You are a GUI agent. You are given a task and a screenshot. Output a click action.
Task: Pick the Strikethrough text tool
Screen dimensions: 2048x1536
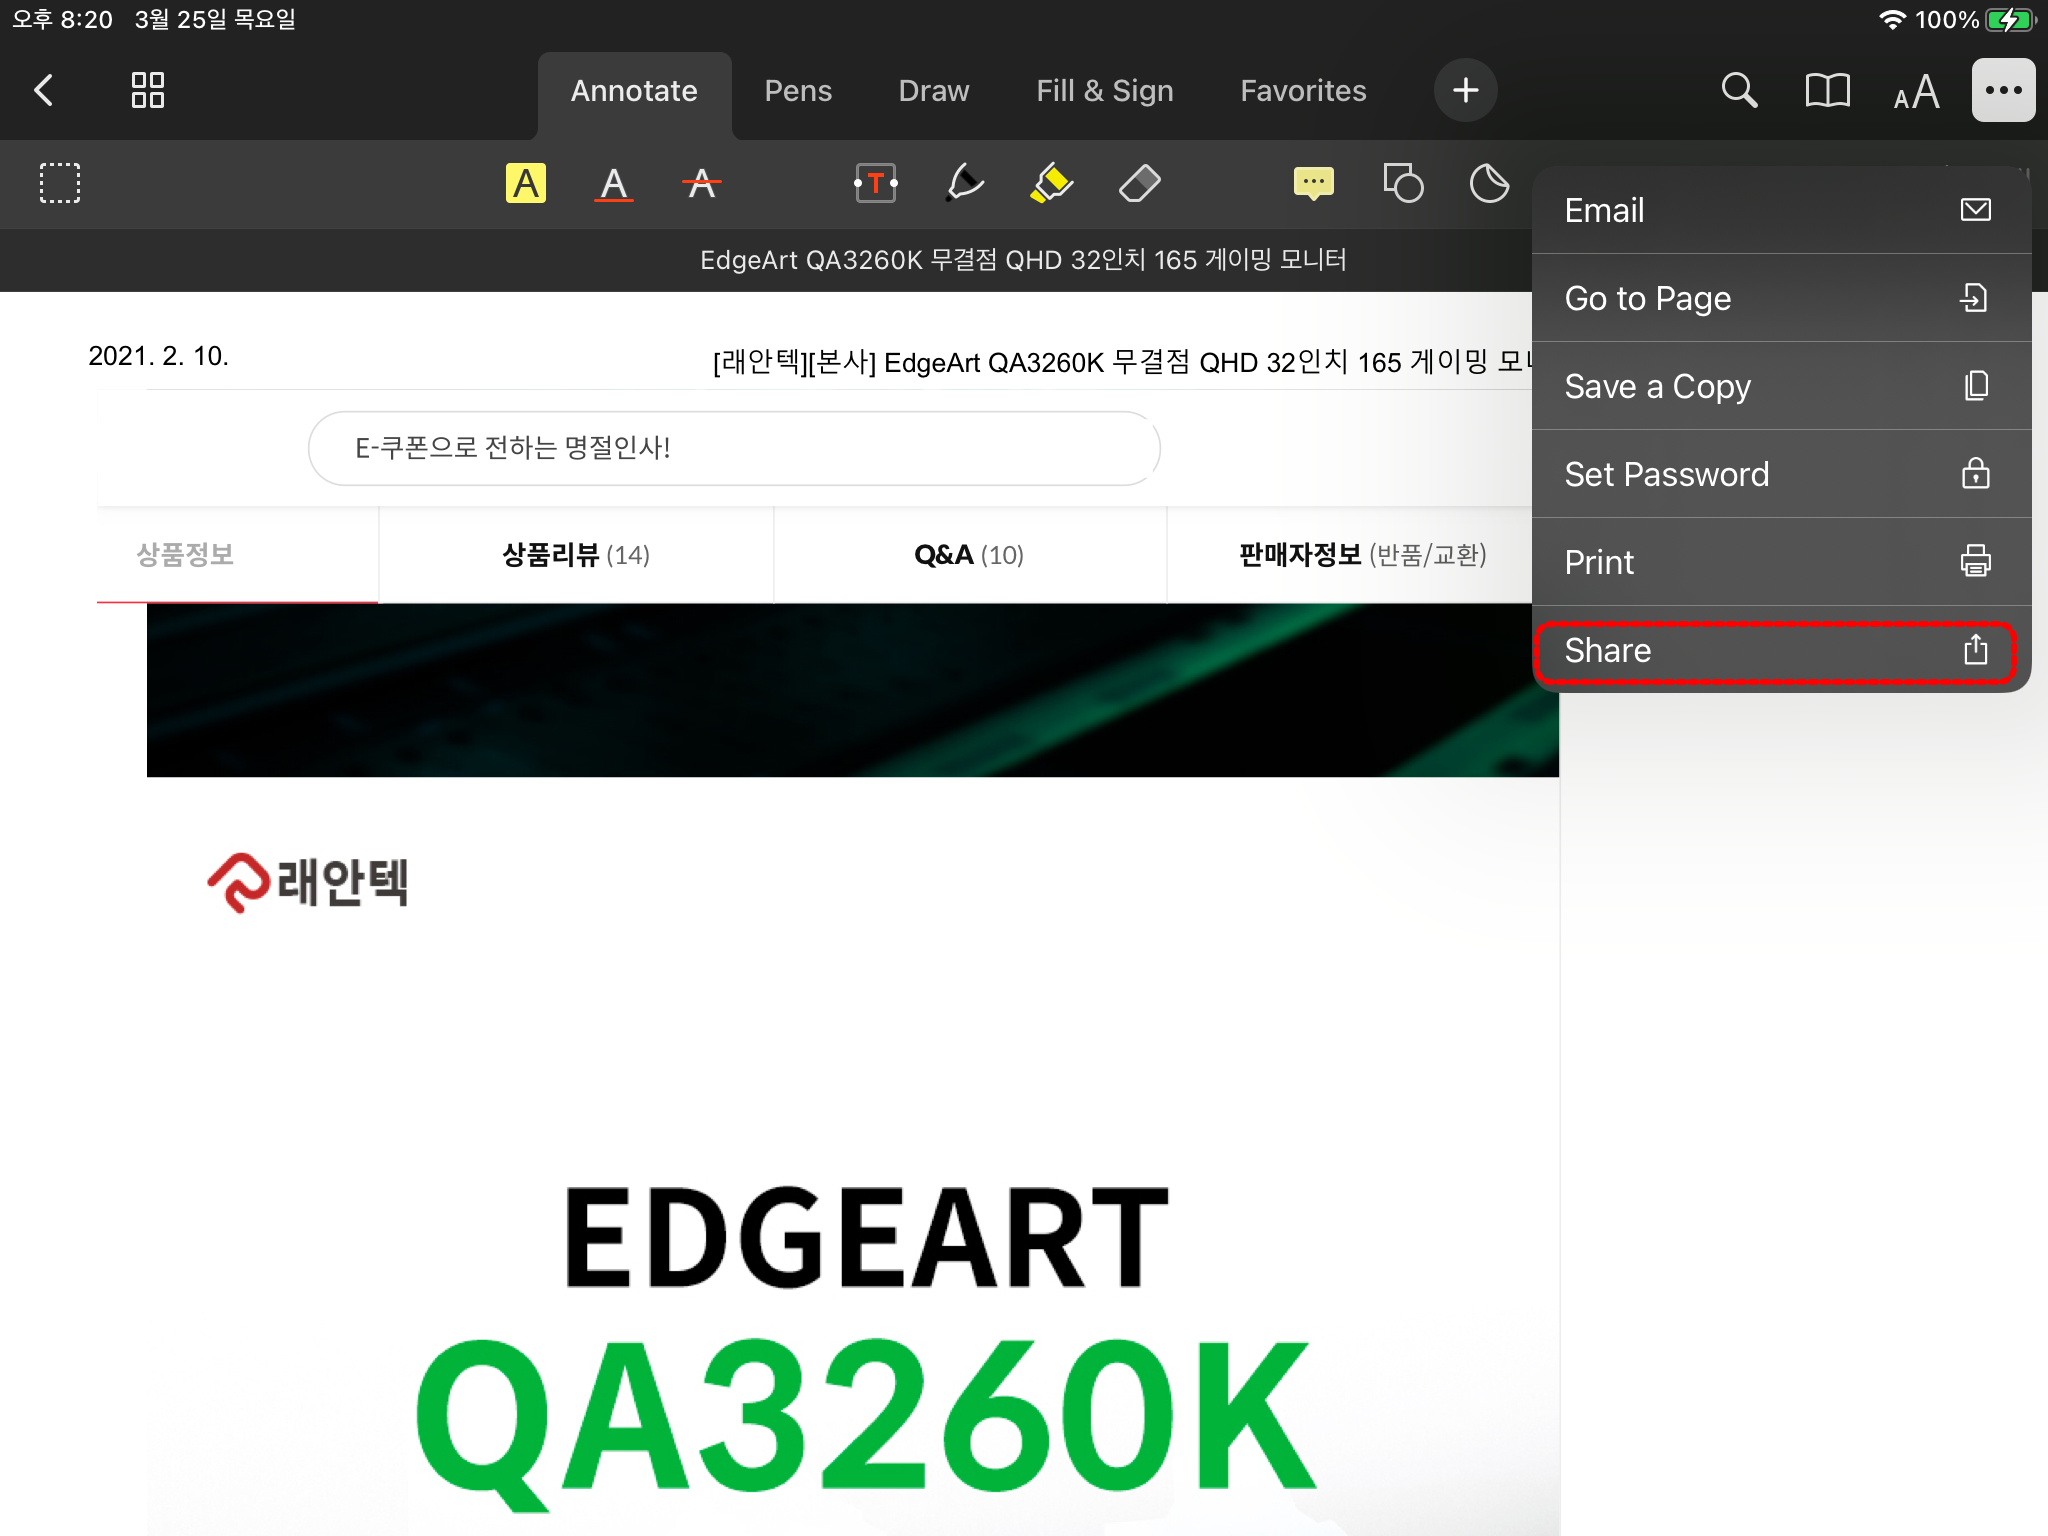click(701, 184)
